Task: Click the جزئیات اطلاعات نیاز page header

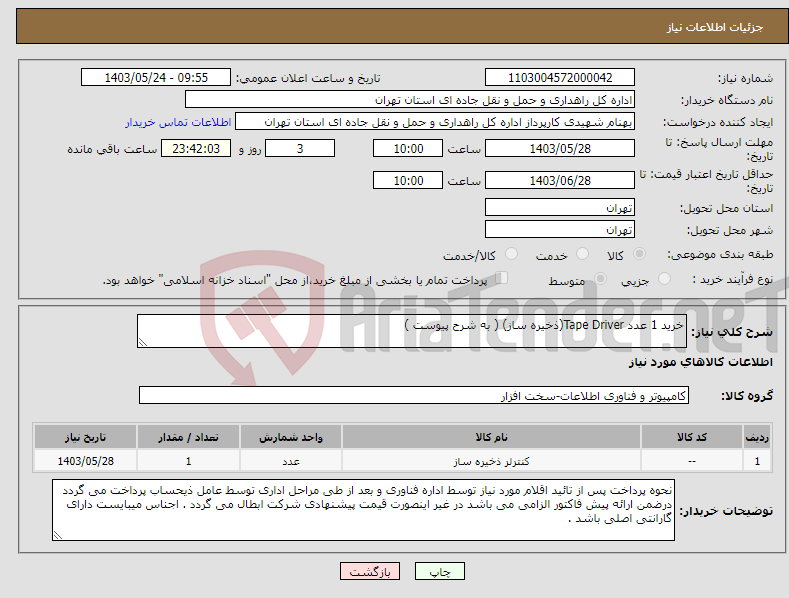Action: pos(715,27)
